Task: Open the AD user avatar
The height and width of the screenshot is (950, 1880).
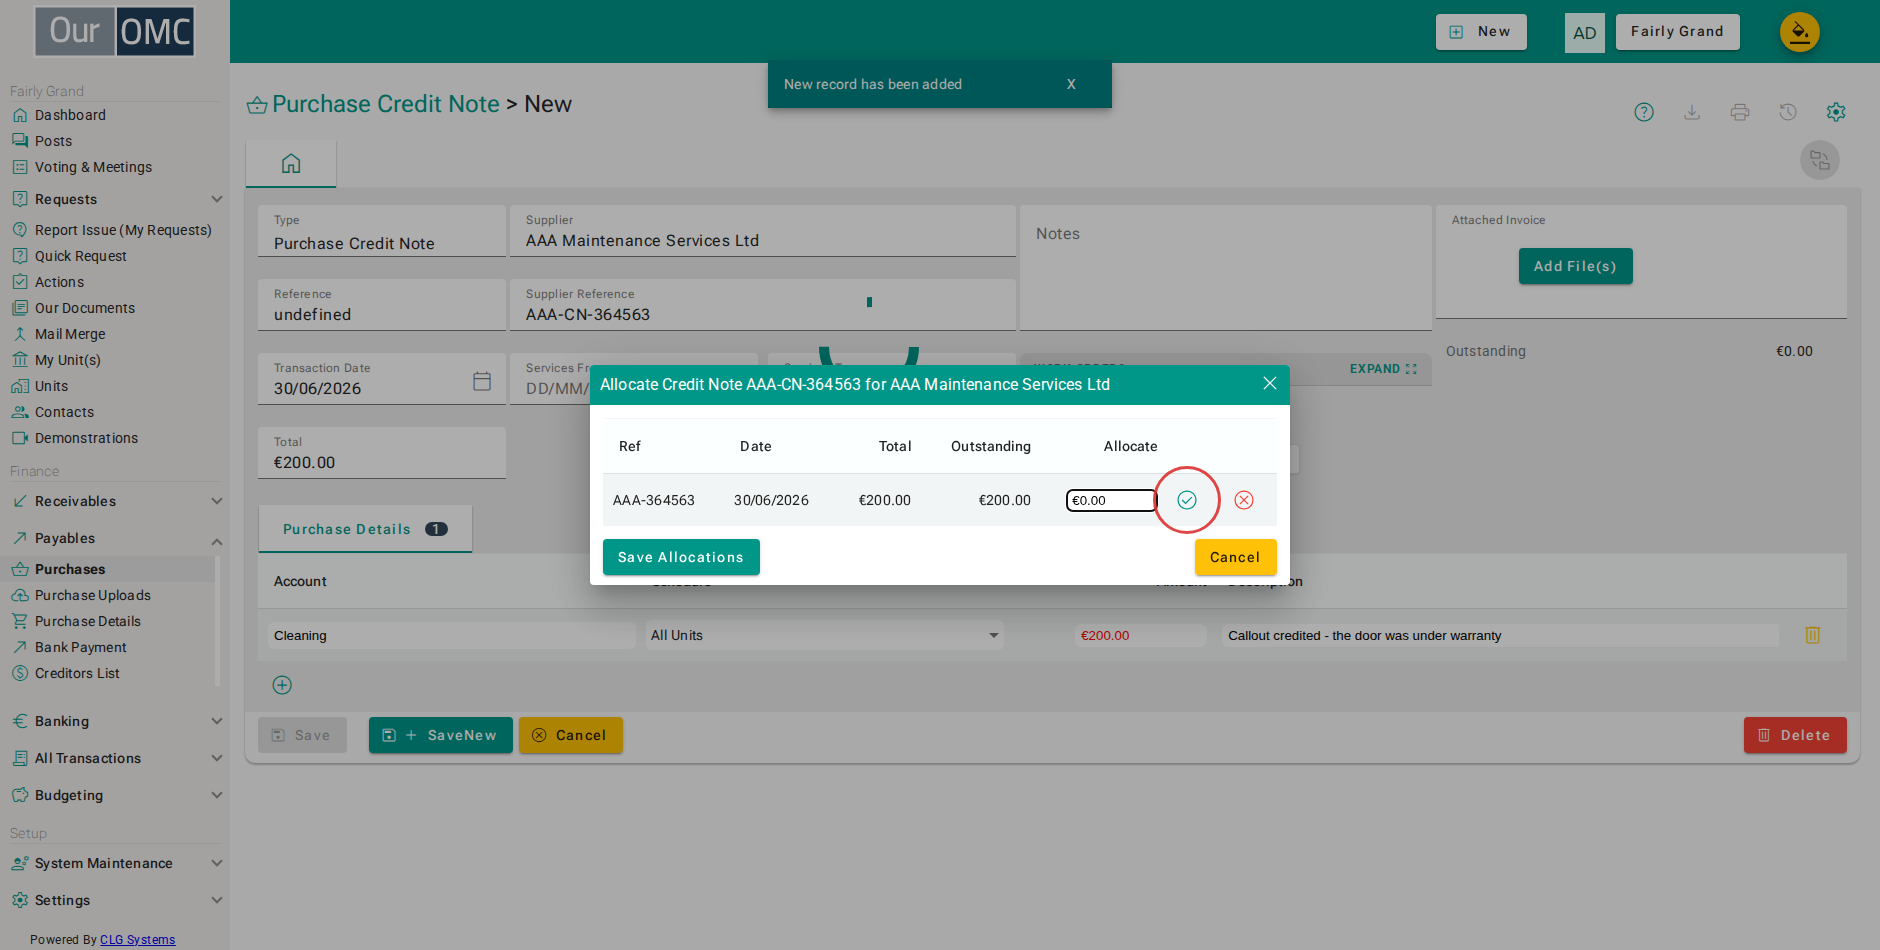Action: click(x=1585, y=33)
